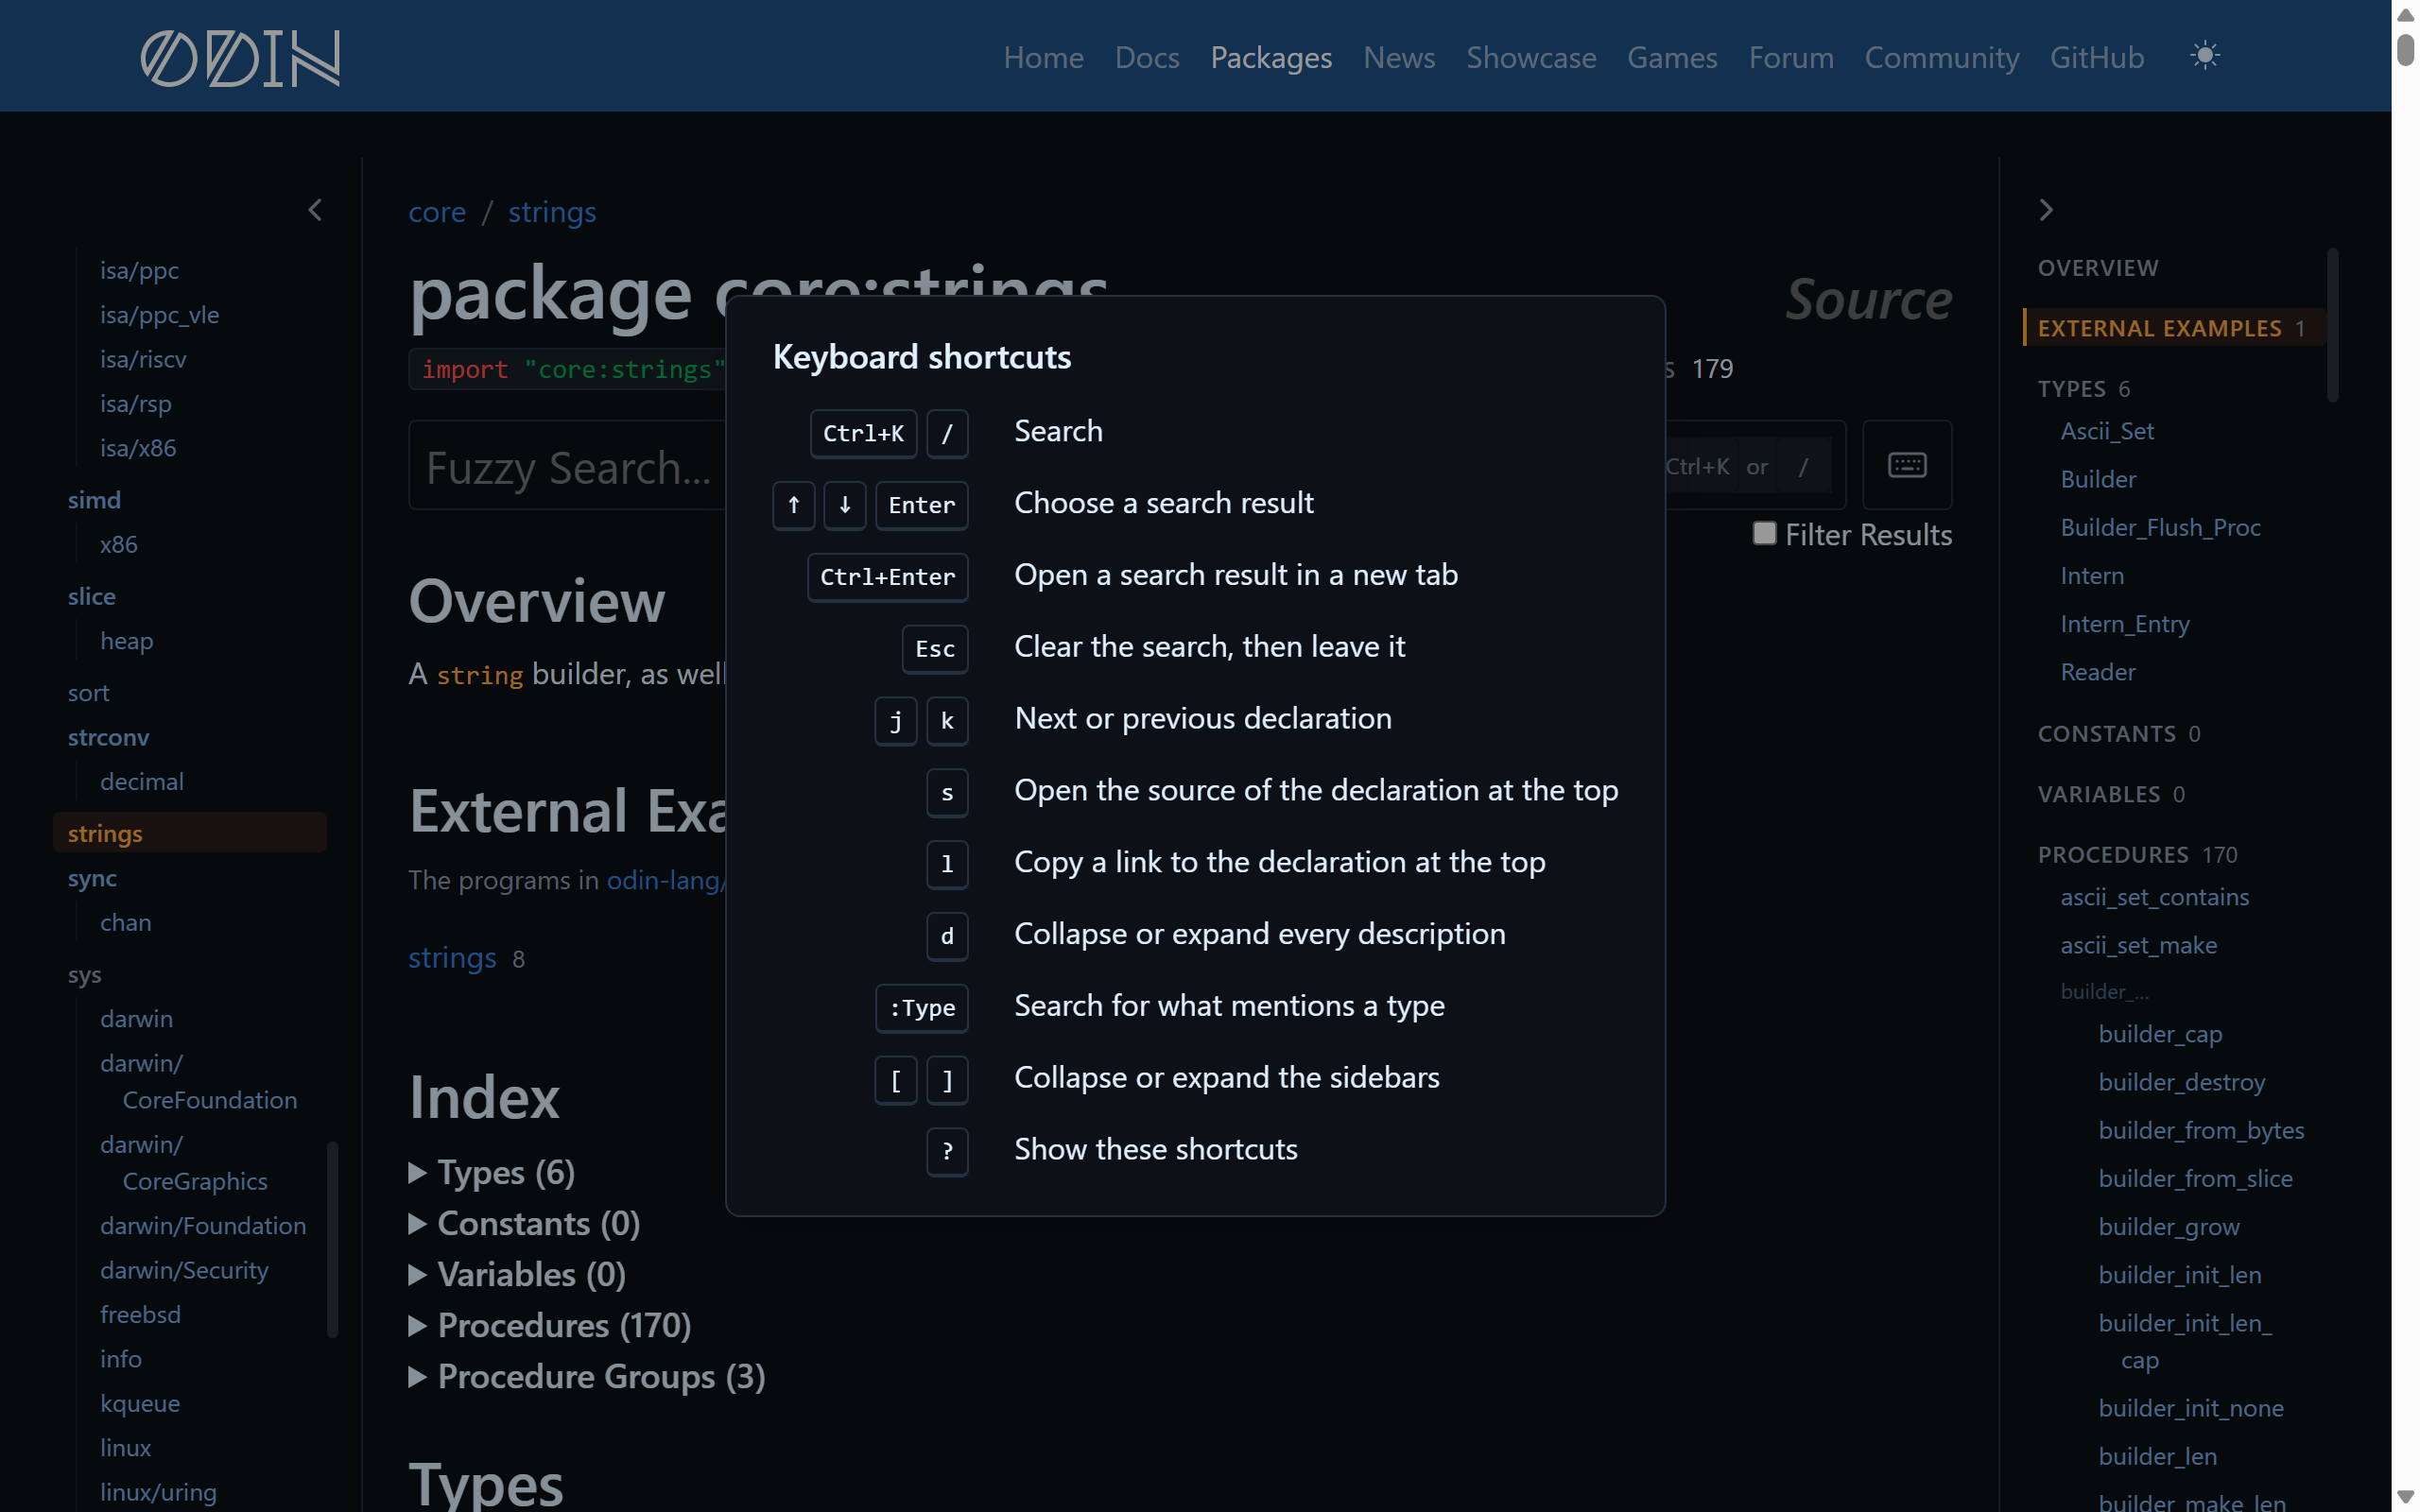Click the :Type key in shortcuts dialog
2420x1512 pixels.
click(922, 1008)
